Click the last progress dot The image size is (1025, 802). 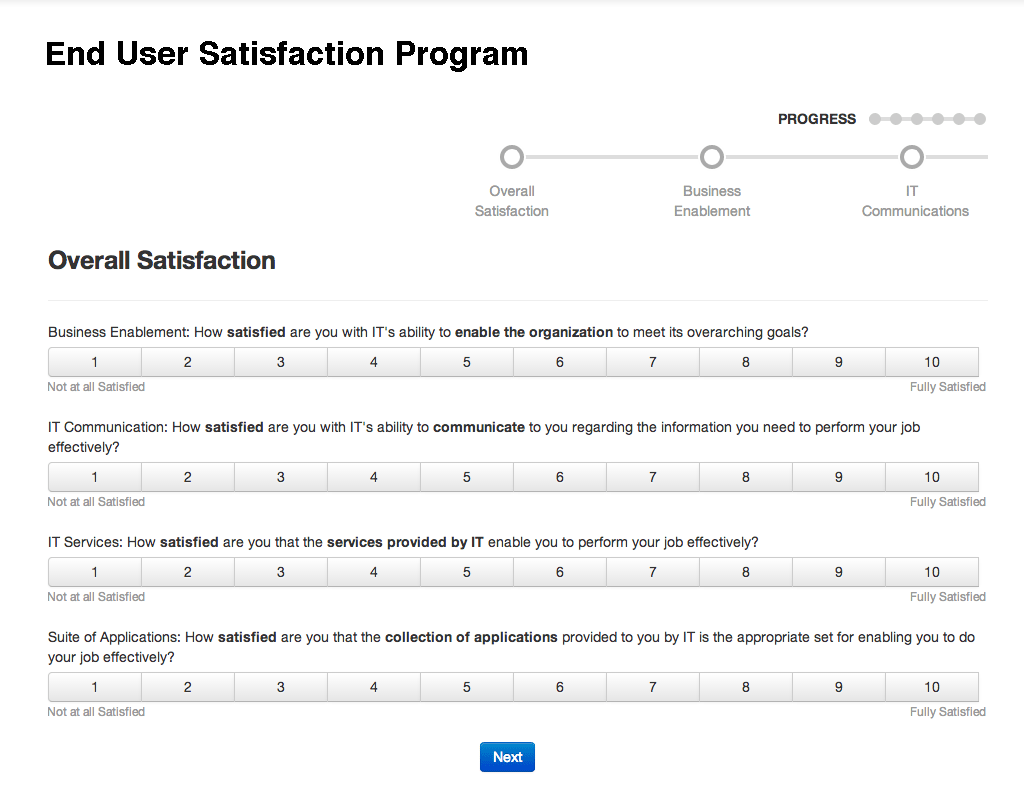pos(980,119)
